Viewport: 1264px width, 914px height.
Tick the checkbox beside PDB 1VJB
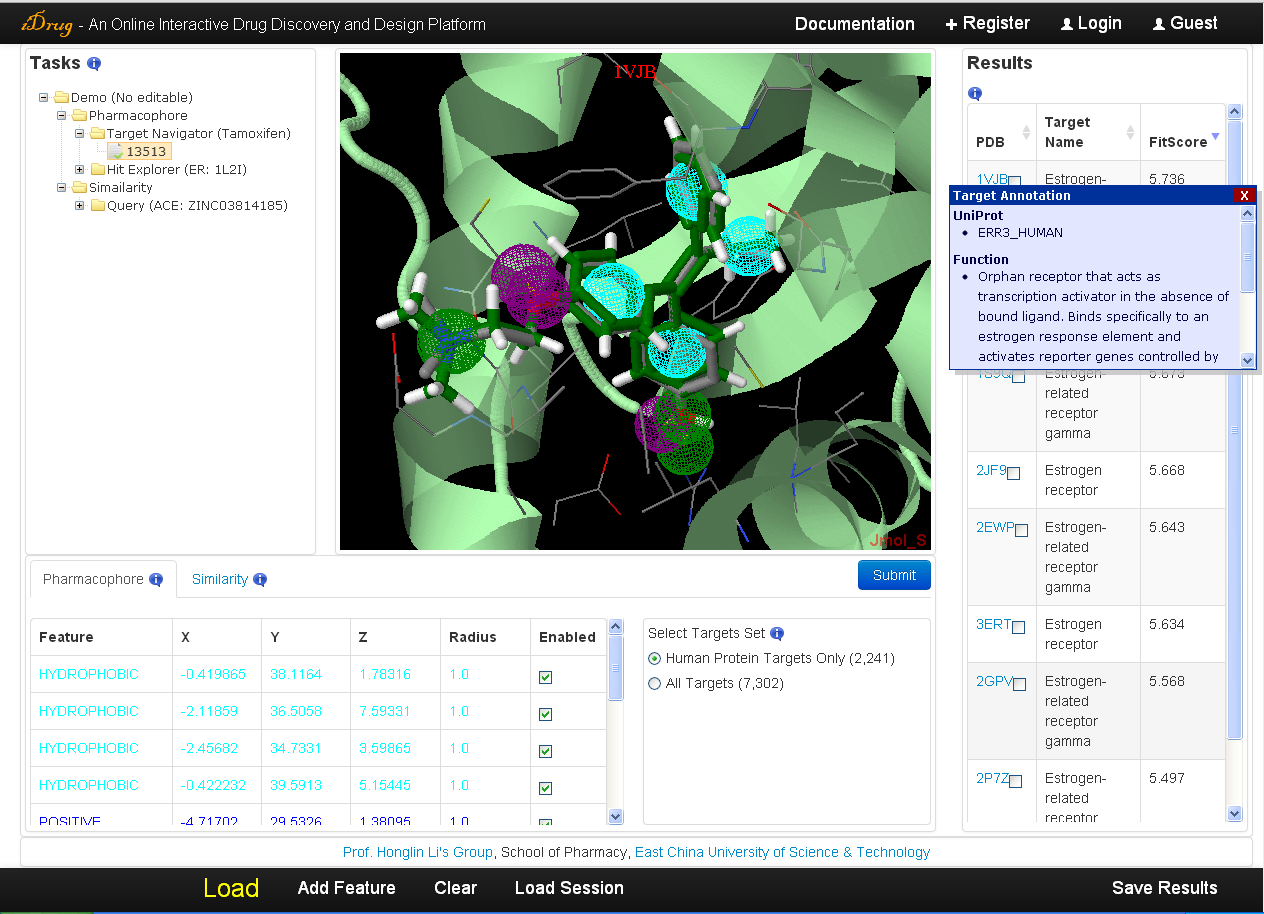1014,182
